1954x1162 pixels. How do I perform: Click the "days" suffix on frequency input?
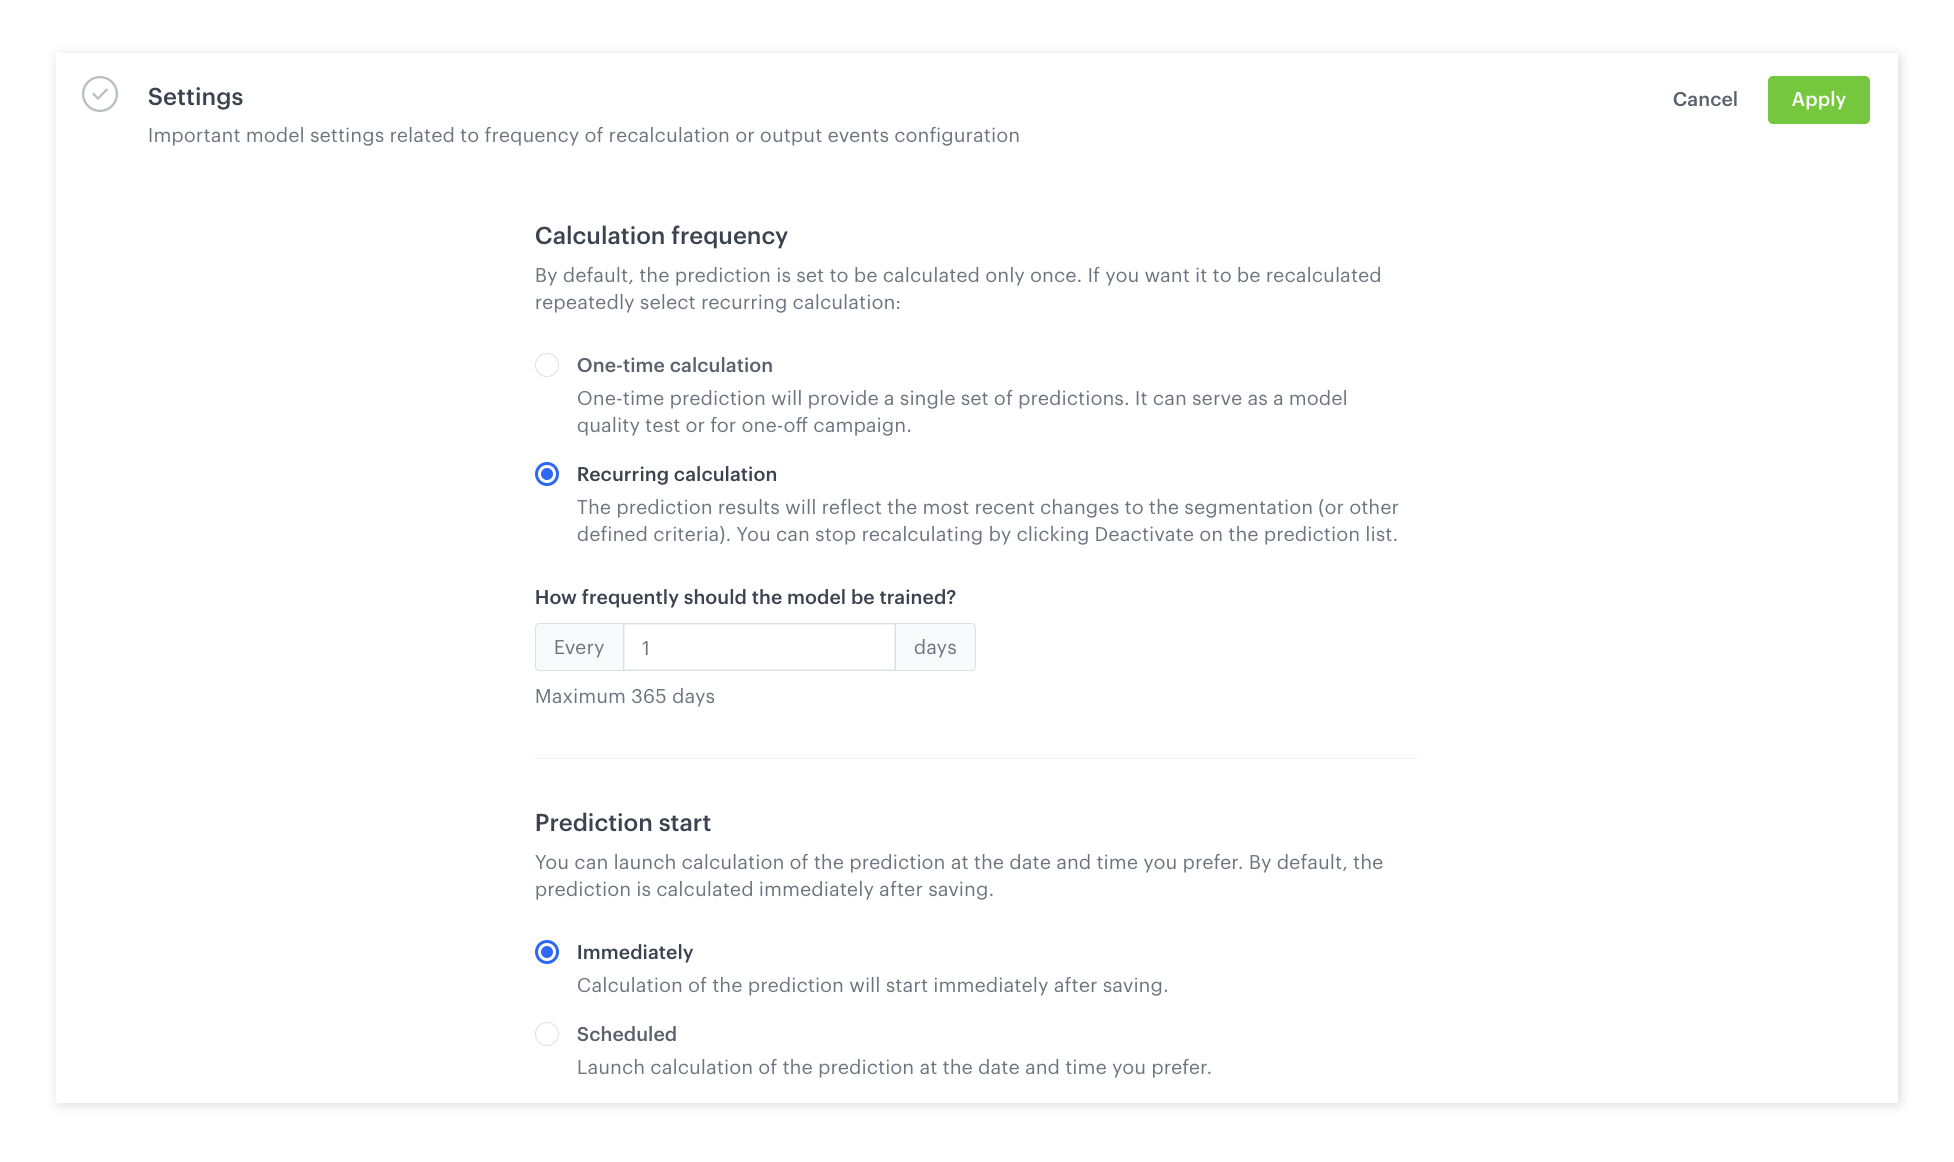point(935,648)
